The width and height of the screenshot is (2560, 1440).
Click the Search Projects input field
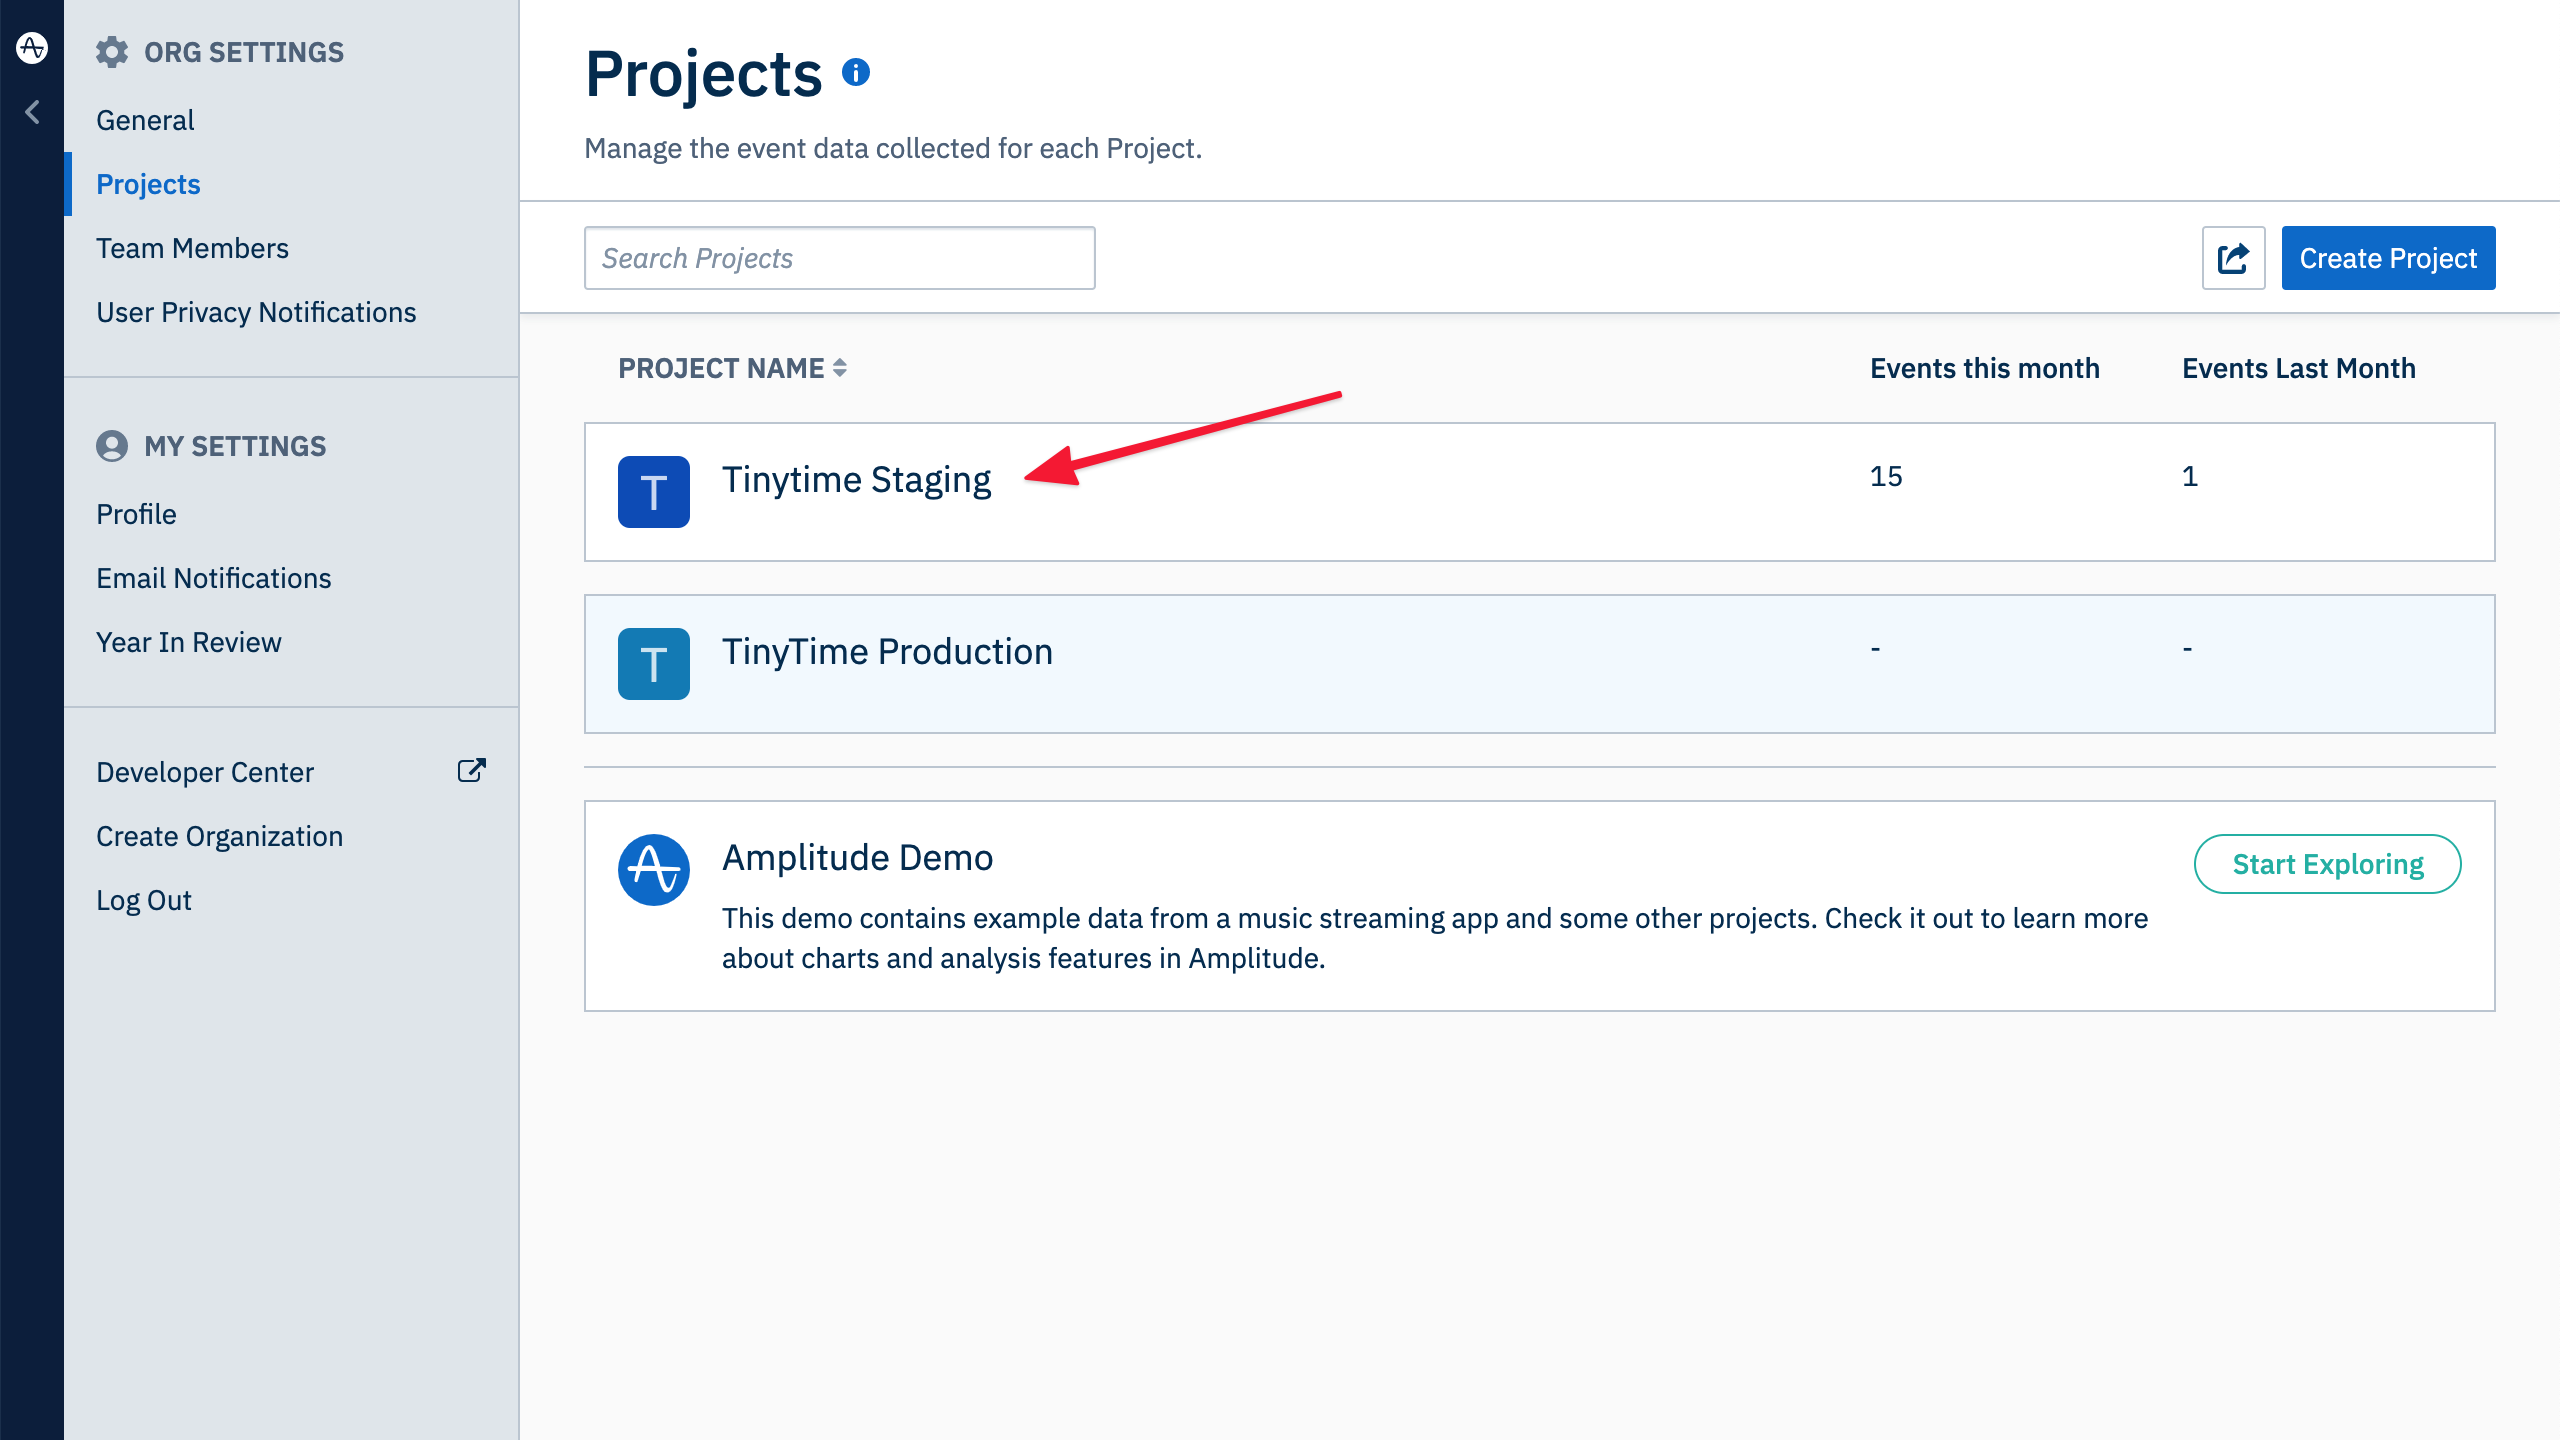840,257
